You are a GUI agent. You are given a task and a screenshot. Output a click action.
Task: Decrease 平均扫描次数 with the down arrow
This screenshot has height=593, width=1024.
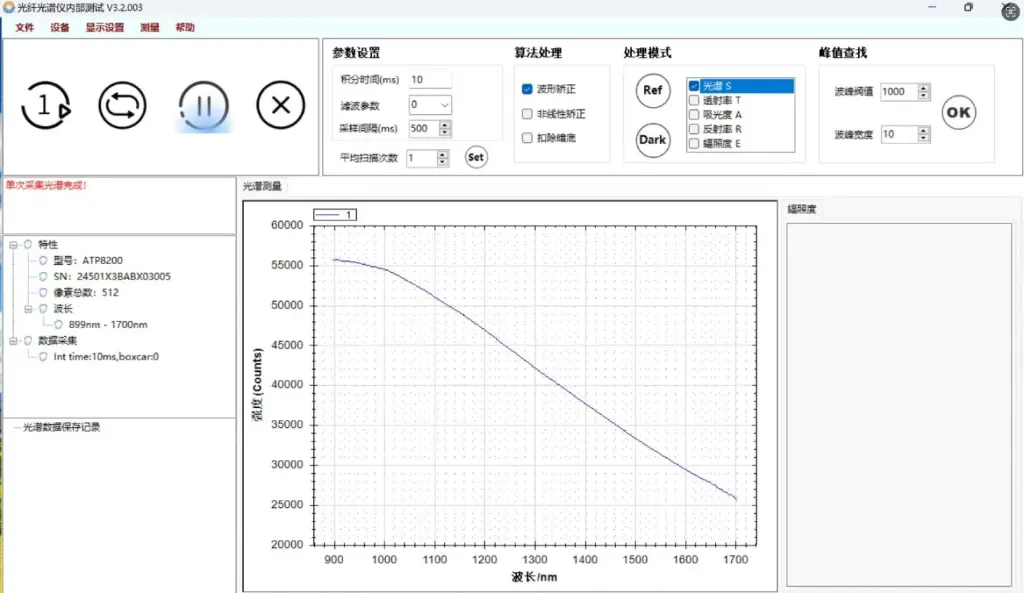coord(442,162)
